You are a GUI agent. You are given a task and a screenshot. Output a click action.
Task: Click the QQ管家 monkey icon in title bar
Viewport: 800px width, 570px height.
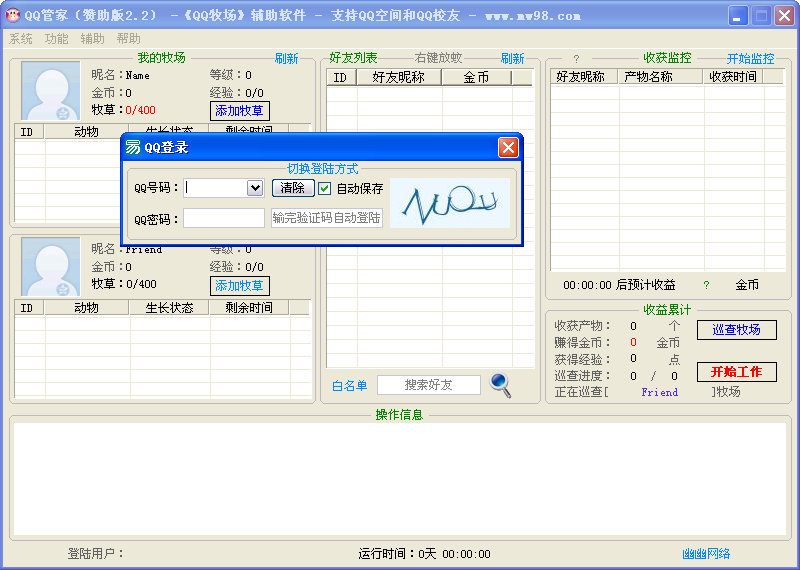coord(12,15)
